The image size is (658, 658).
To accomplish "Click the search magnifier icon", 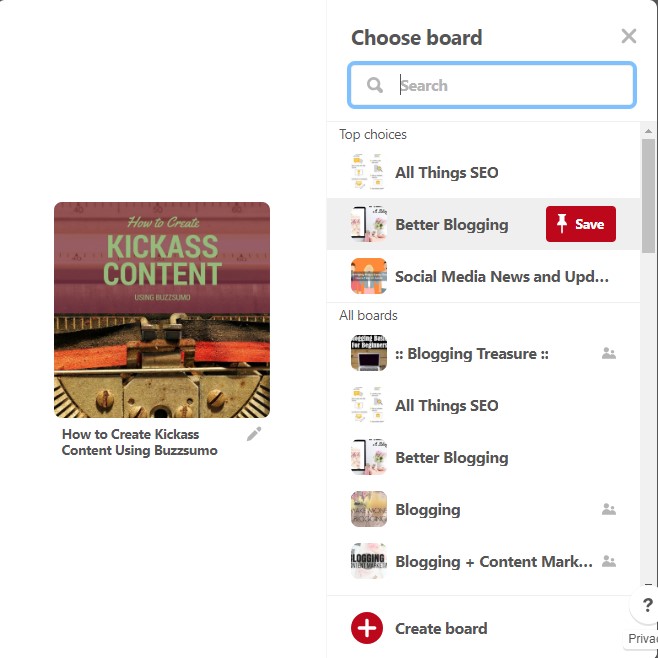I will click(x=375, y=86).
